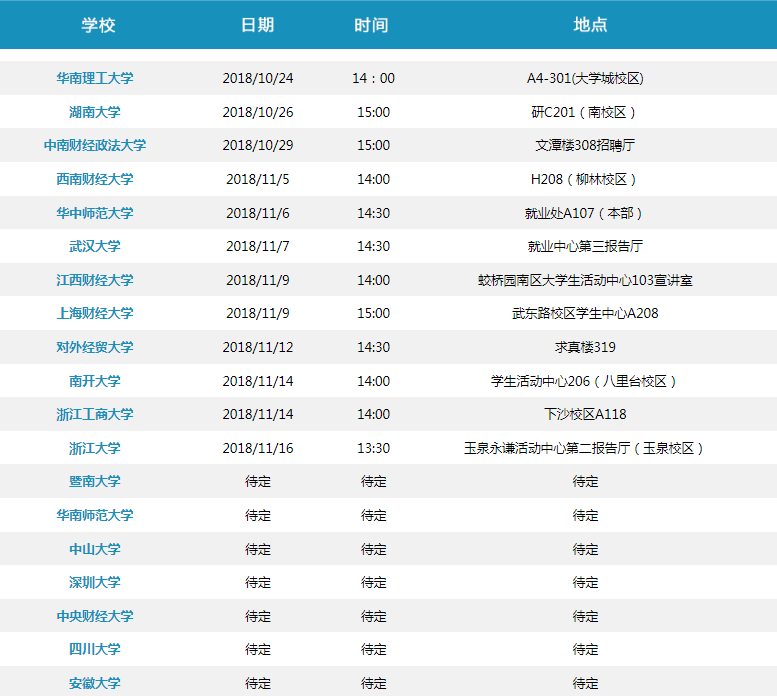Open the 四川大学 link
777x696 pixels.
95,649
